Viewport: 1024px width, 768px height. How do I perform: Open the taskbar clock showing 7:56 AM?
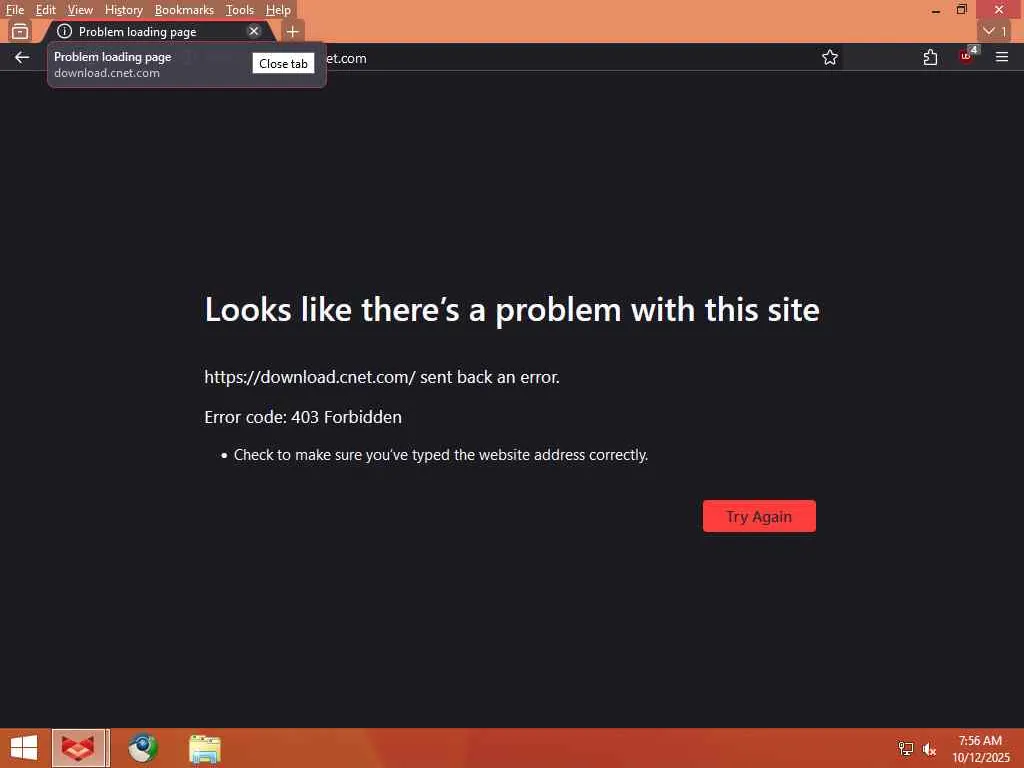[x=980, y=749]
